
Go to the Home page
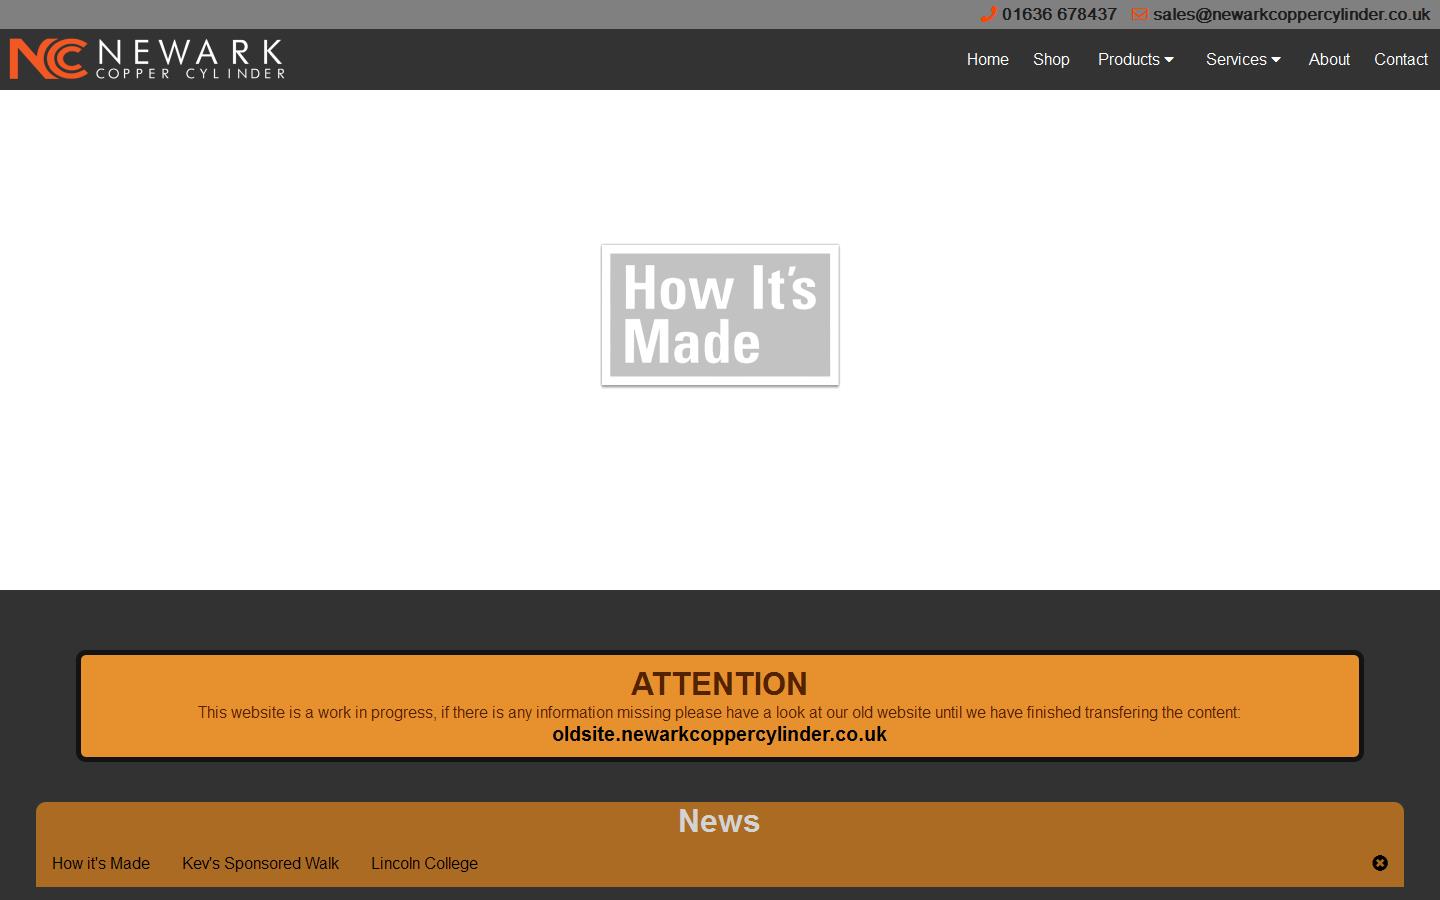point(987,60)
